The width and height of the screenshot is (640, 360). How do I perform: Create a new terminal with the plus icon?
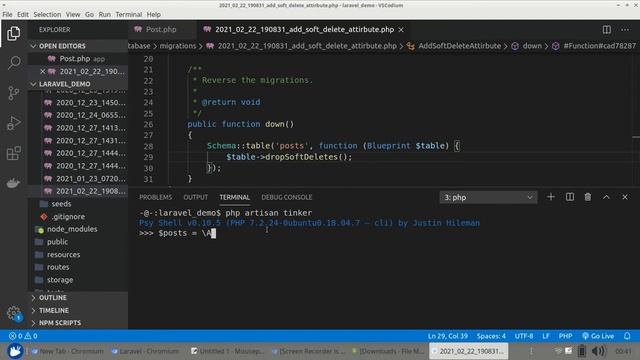tap(551, 197)
